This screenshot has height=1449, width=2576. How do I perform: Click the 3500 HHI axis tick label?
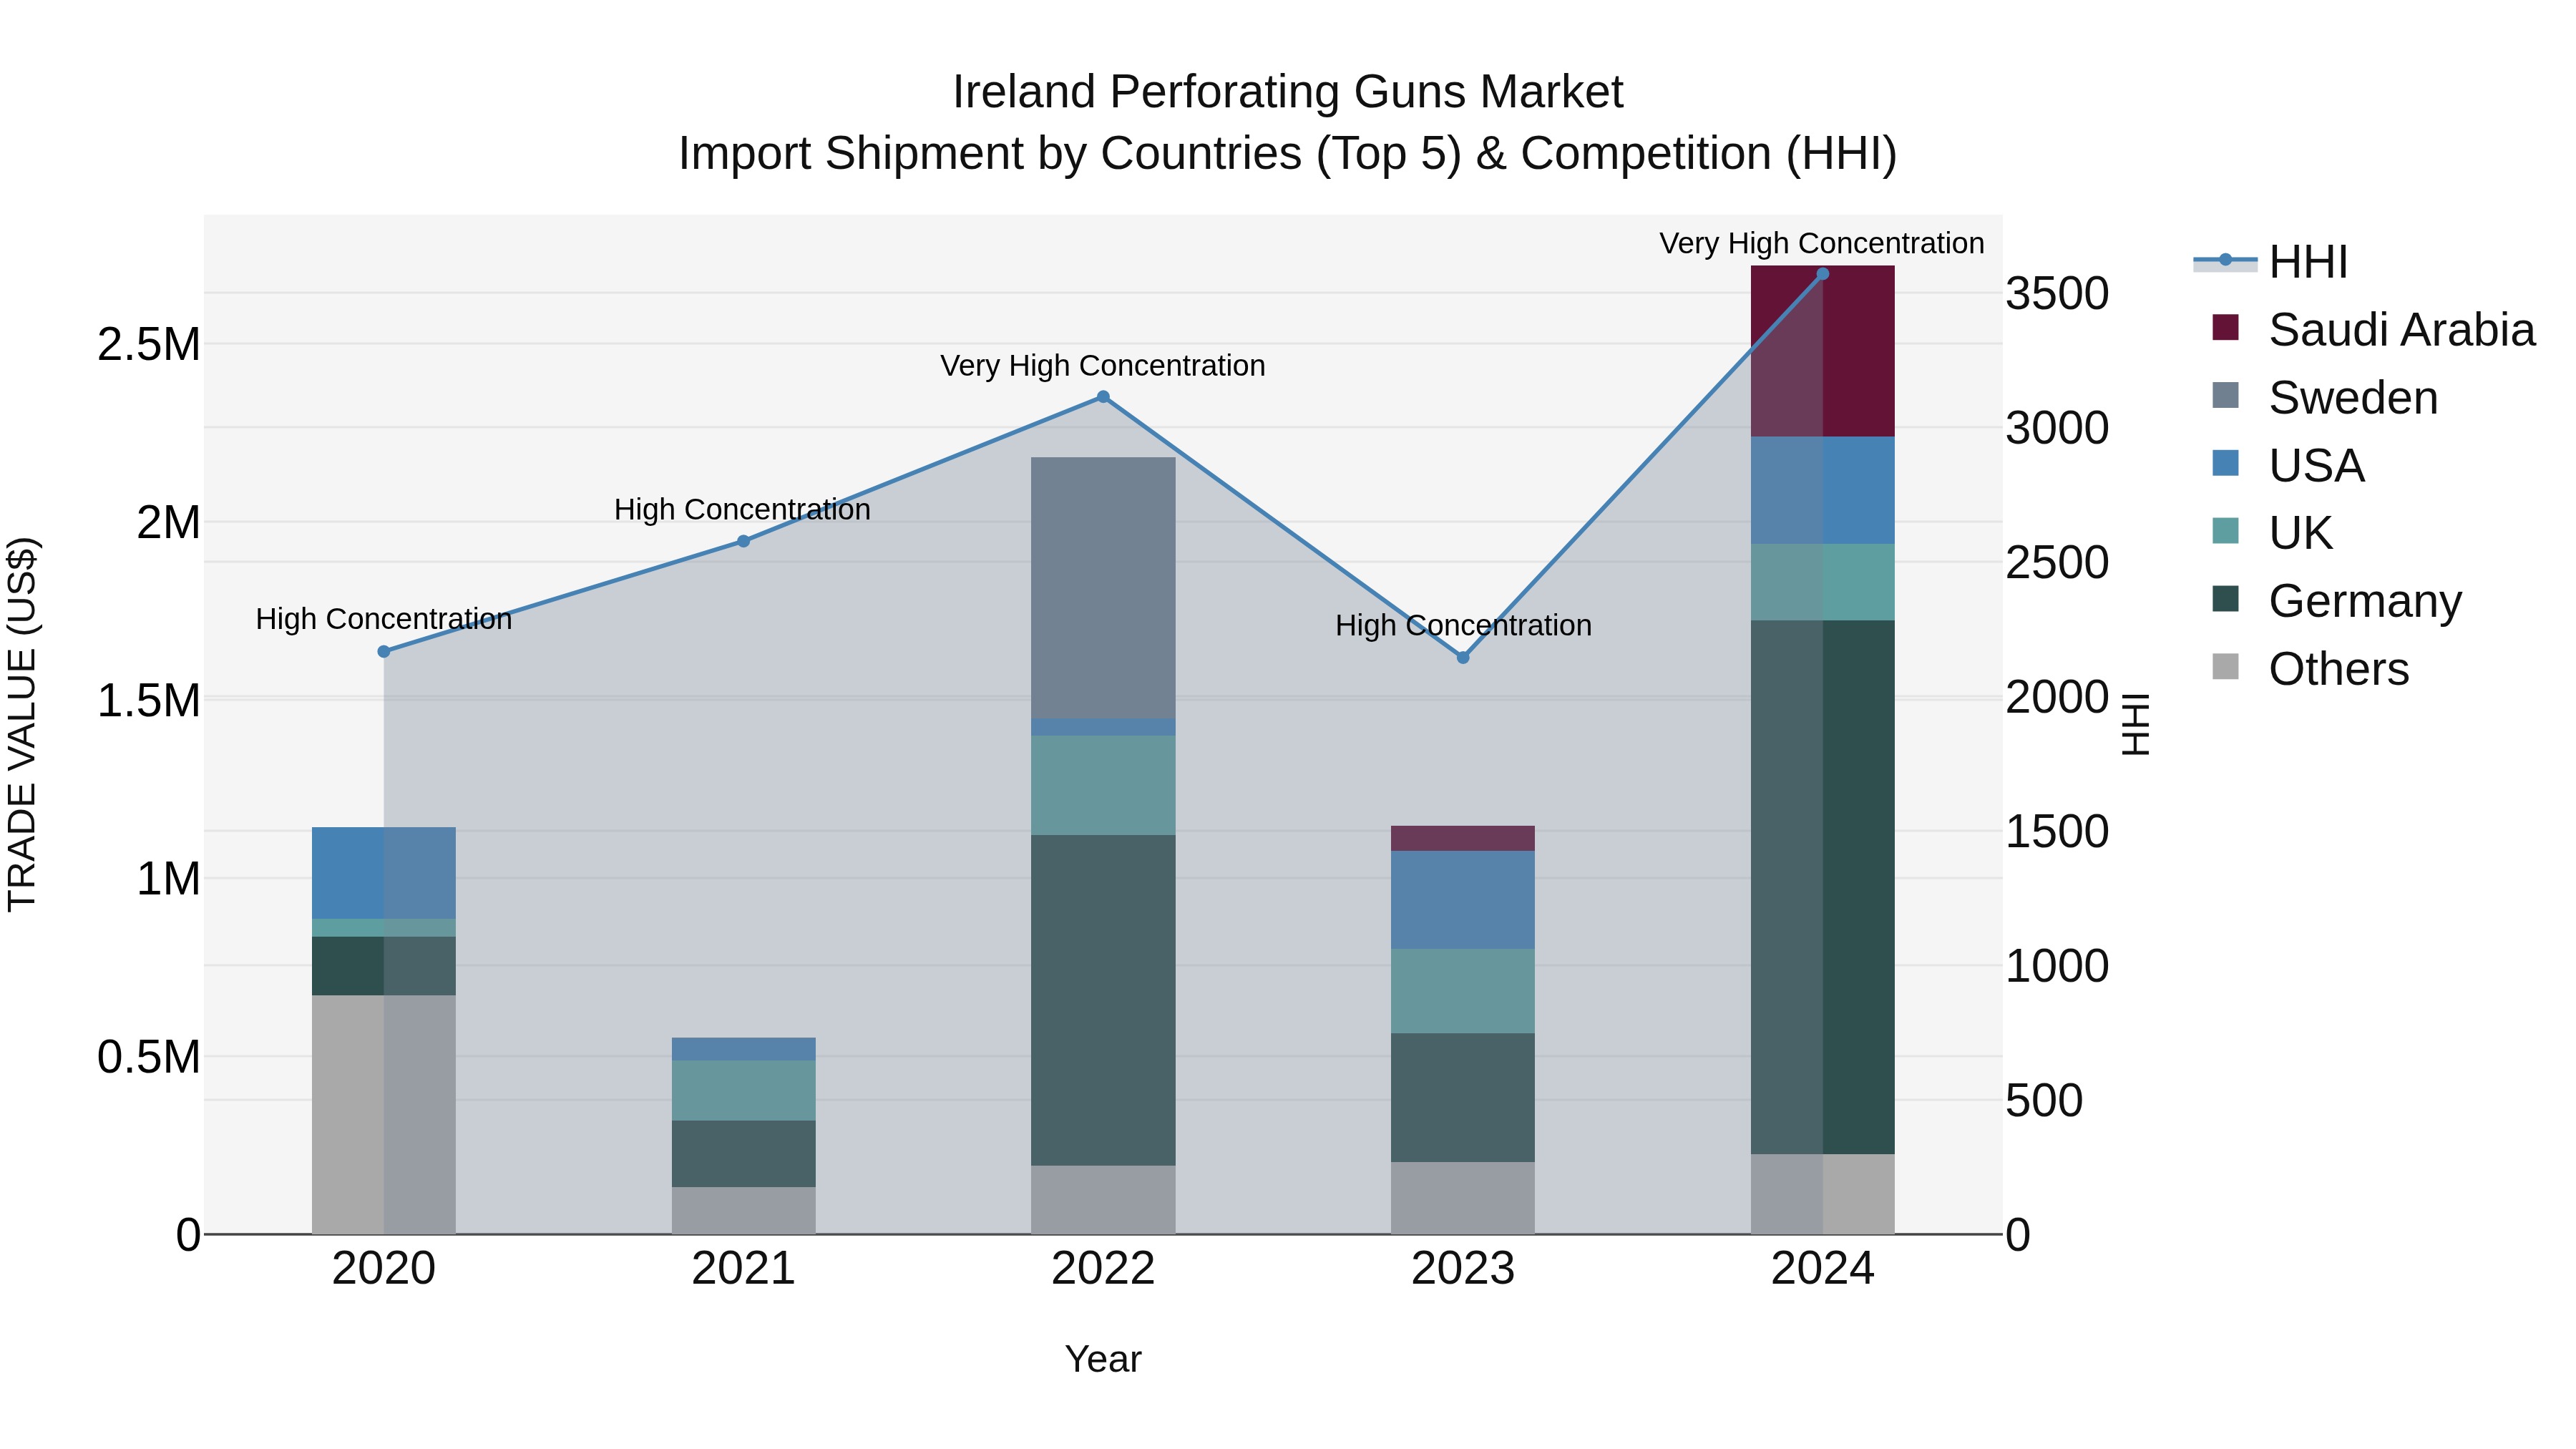click(x=2058, y=294)
